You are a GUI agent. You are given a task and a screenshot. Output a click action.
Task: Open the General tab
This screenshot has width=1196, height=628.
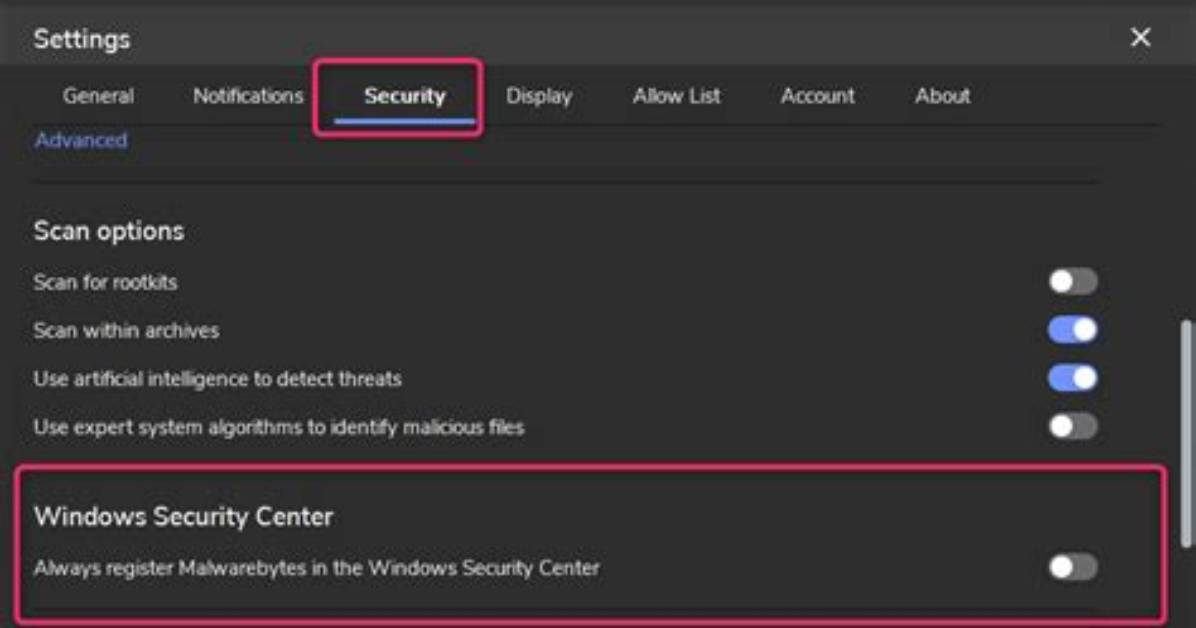[x=98, y=96]
